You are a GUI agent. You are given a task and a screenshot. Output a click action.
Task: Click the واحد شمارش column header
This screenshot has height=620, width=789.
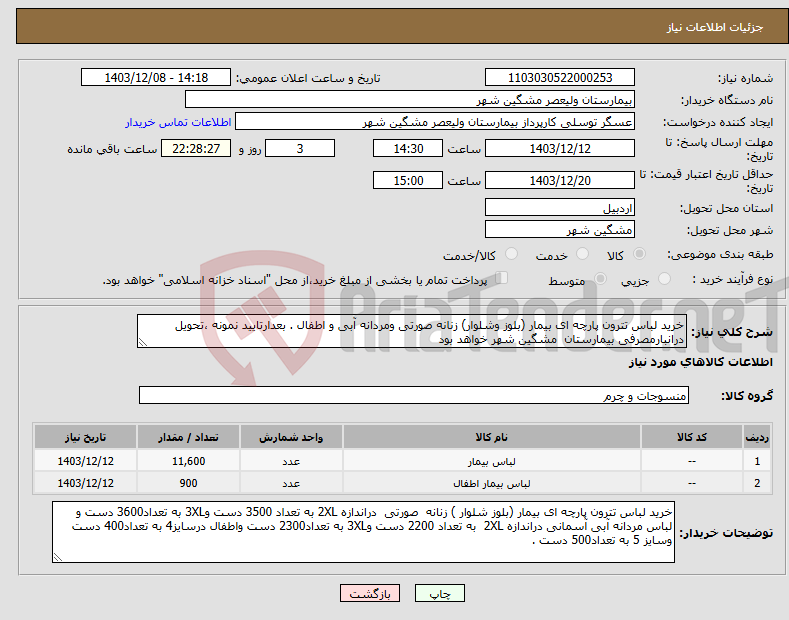(x=291, y=437)
